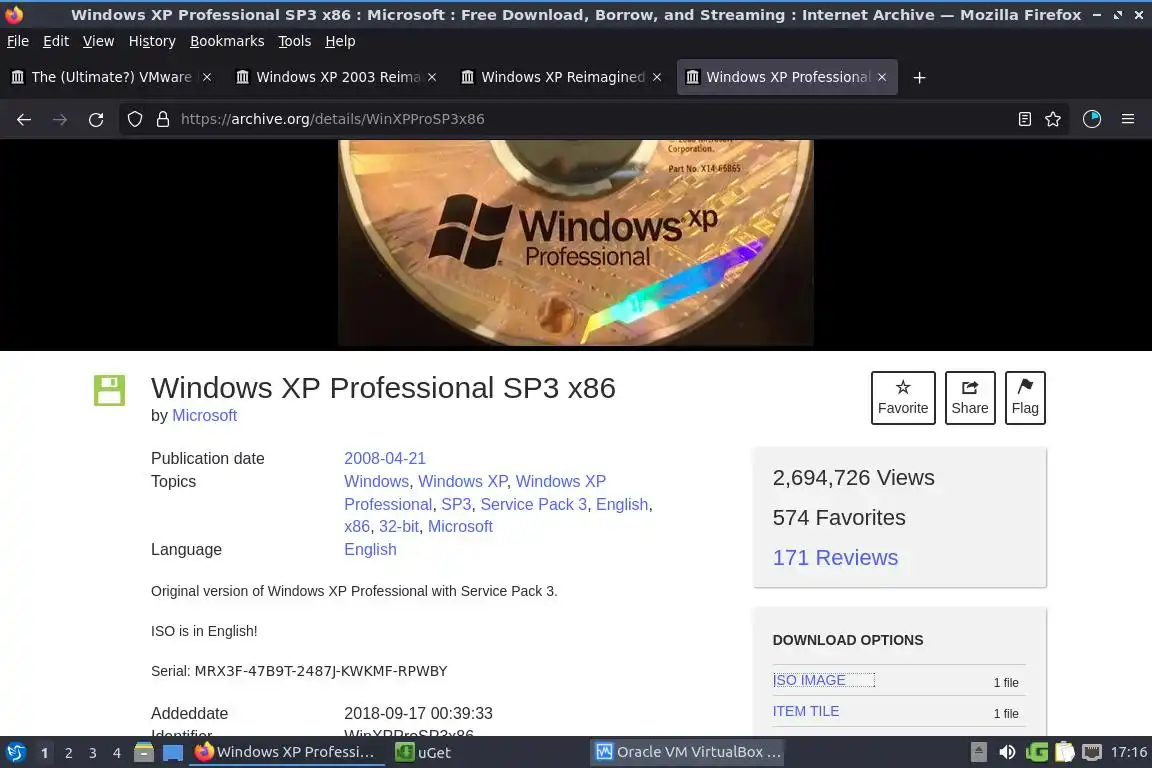Image resolution: width=1152 pixels, height=768 pixels.
Task: Switch to workspace 1 in taskbar
Action: tap(45, 753)
